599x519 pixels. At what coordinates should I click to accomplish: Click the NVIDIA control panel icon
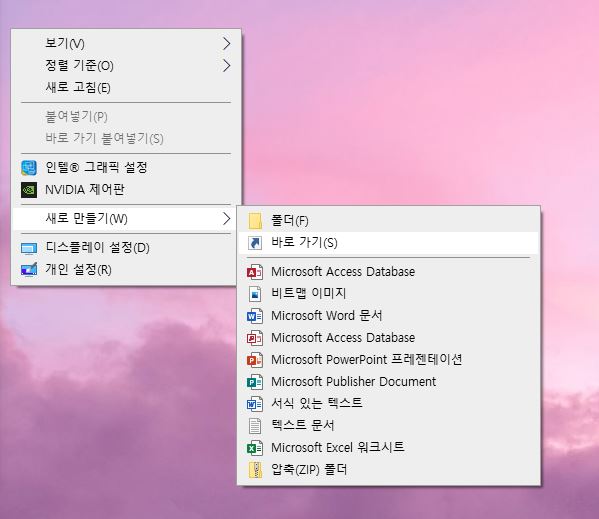29,190
